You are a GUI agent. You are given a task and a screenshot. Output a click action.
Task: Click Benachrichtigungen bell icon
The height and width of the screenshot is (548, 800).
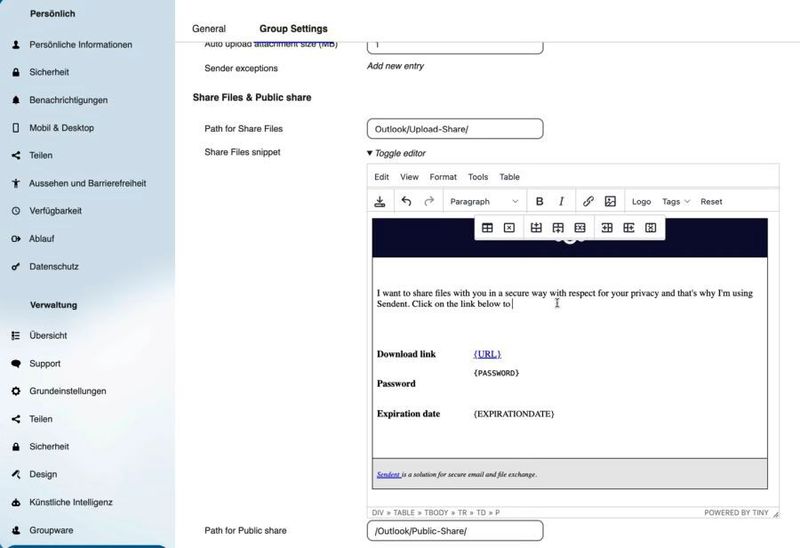[16, 100]
